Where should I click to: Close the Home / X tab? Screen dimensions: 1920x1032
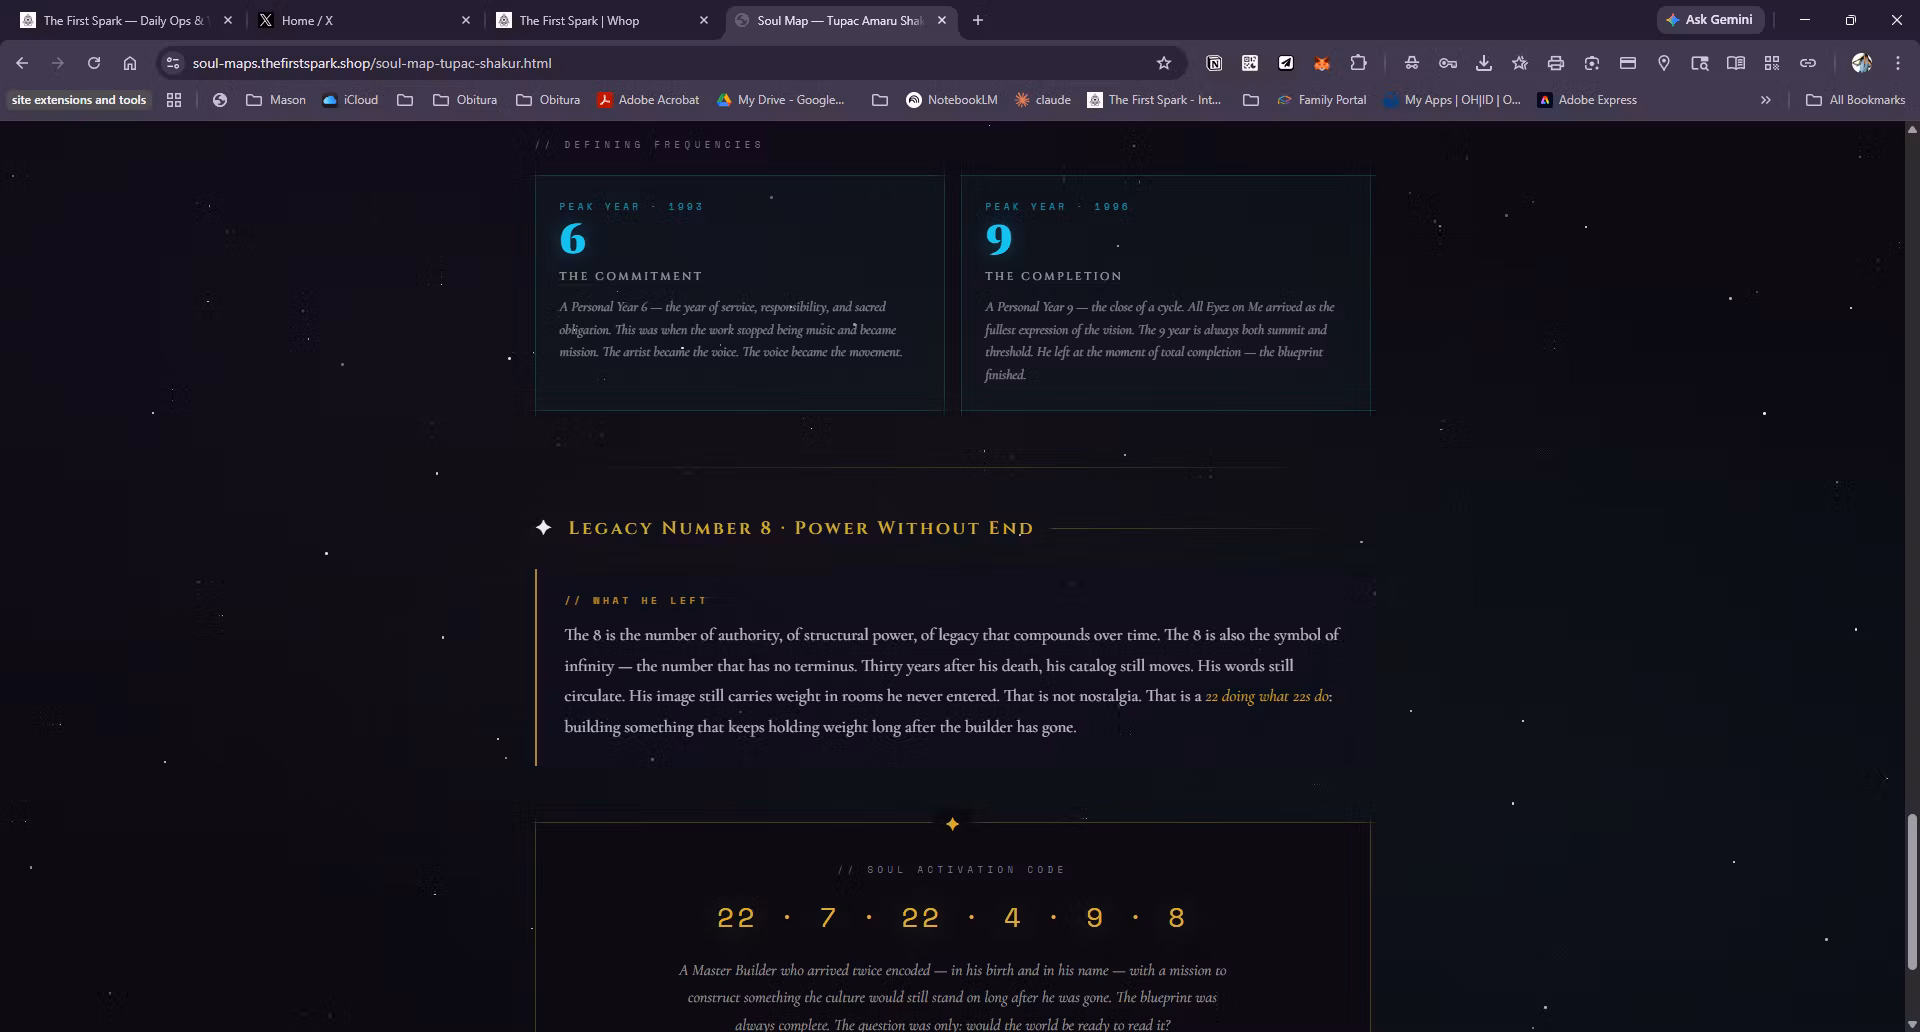(466, 20)
